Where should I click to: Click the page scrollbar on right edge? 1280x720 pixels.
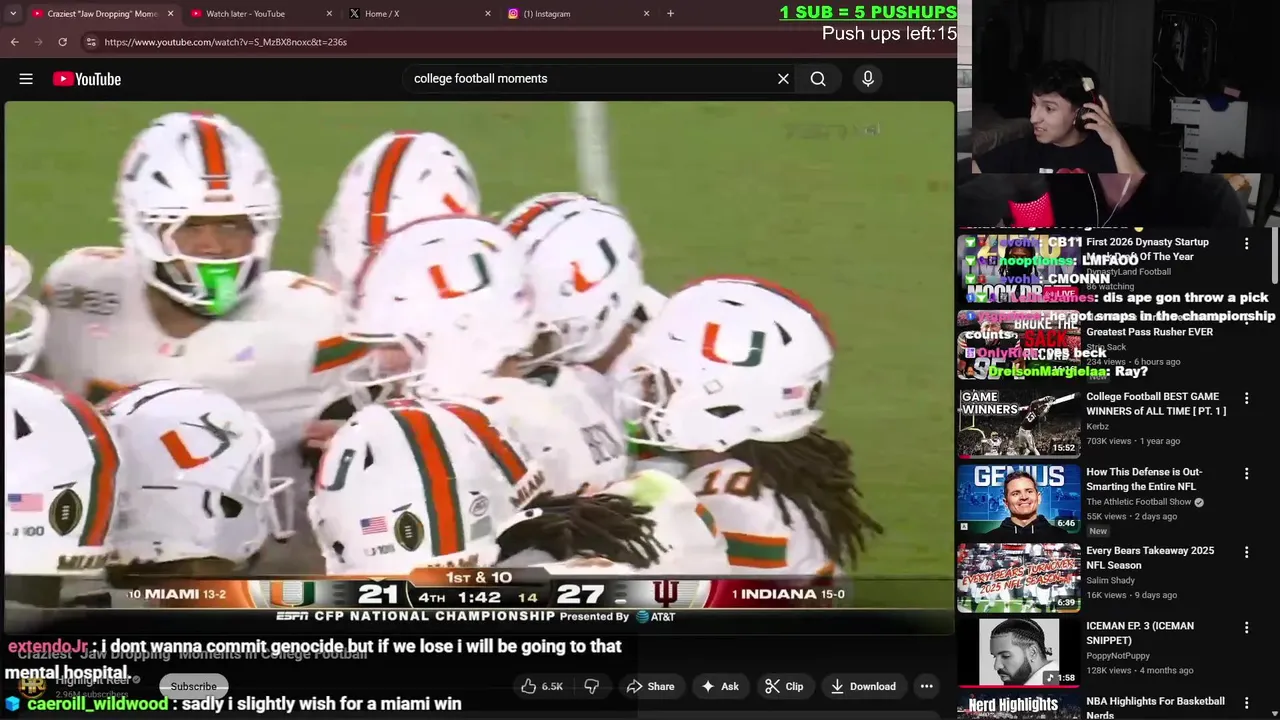tap(1275, 255)
